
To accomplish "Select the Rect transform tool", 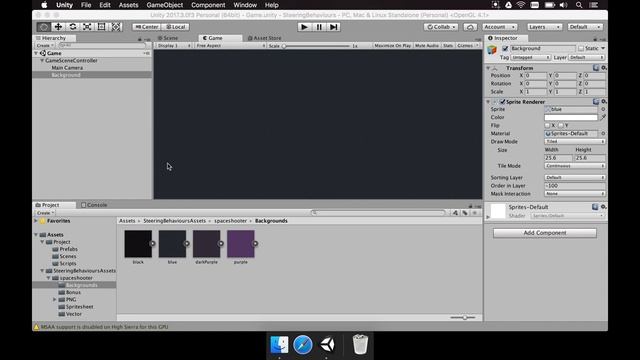I will [x=101, y=27].
